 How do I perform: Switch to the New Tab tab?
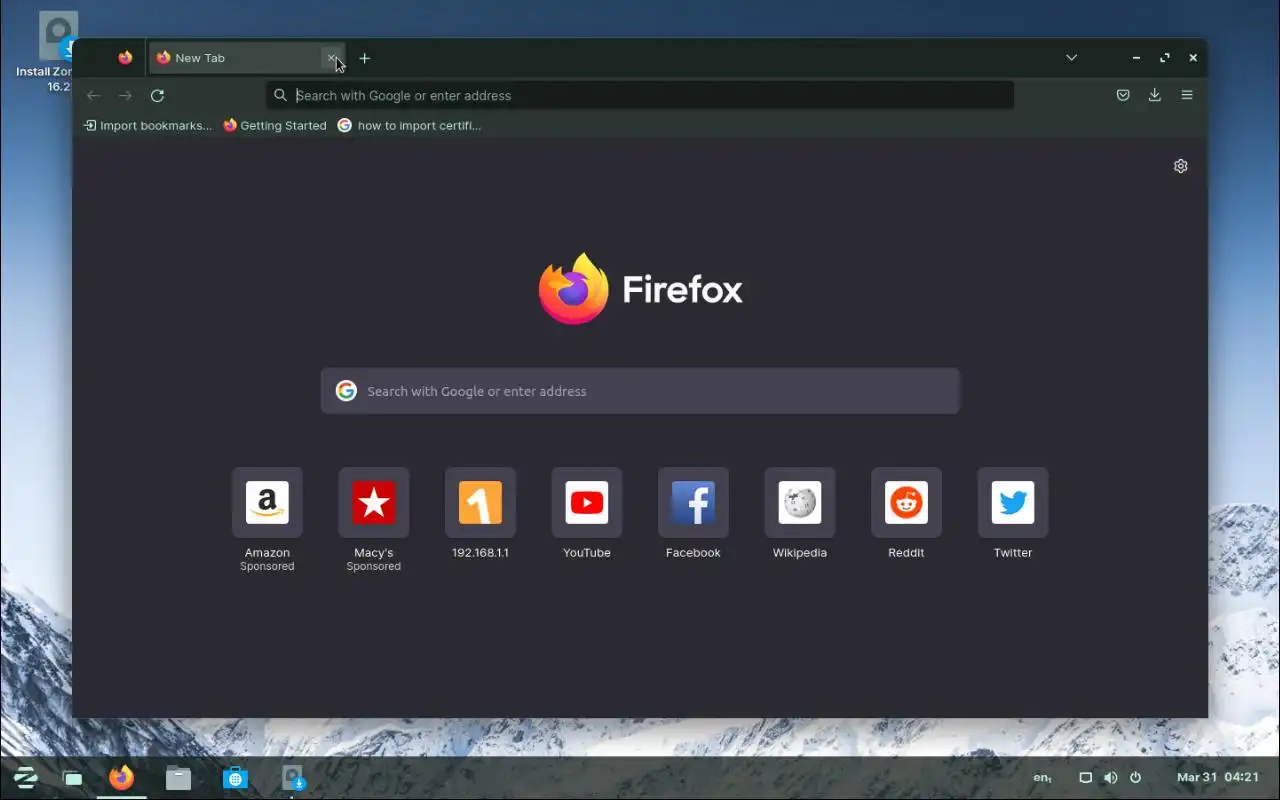[247, 58]
